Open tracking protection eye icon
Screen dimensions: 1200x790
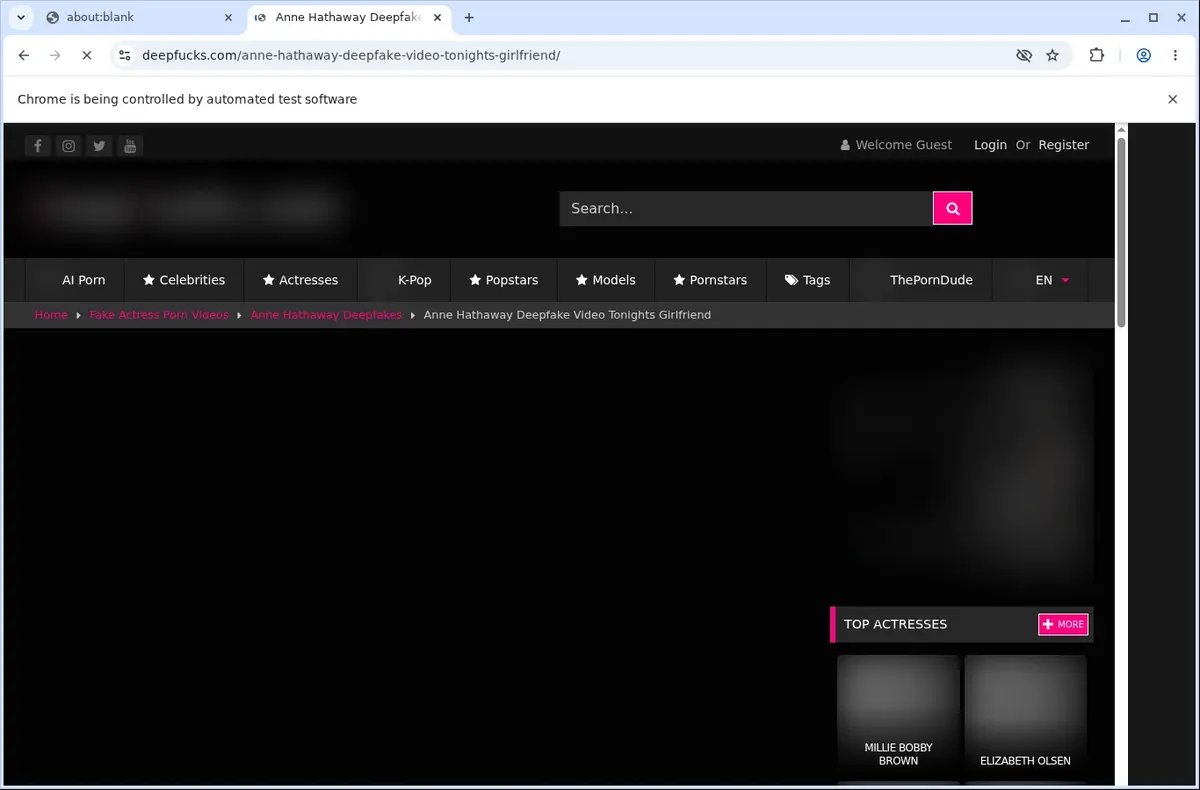tap(1024, 56)
